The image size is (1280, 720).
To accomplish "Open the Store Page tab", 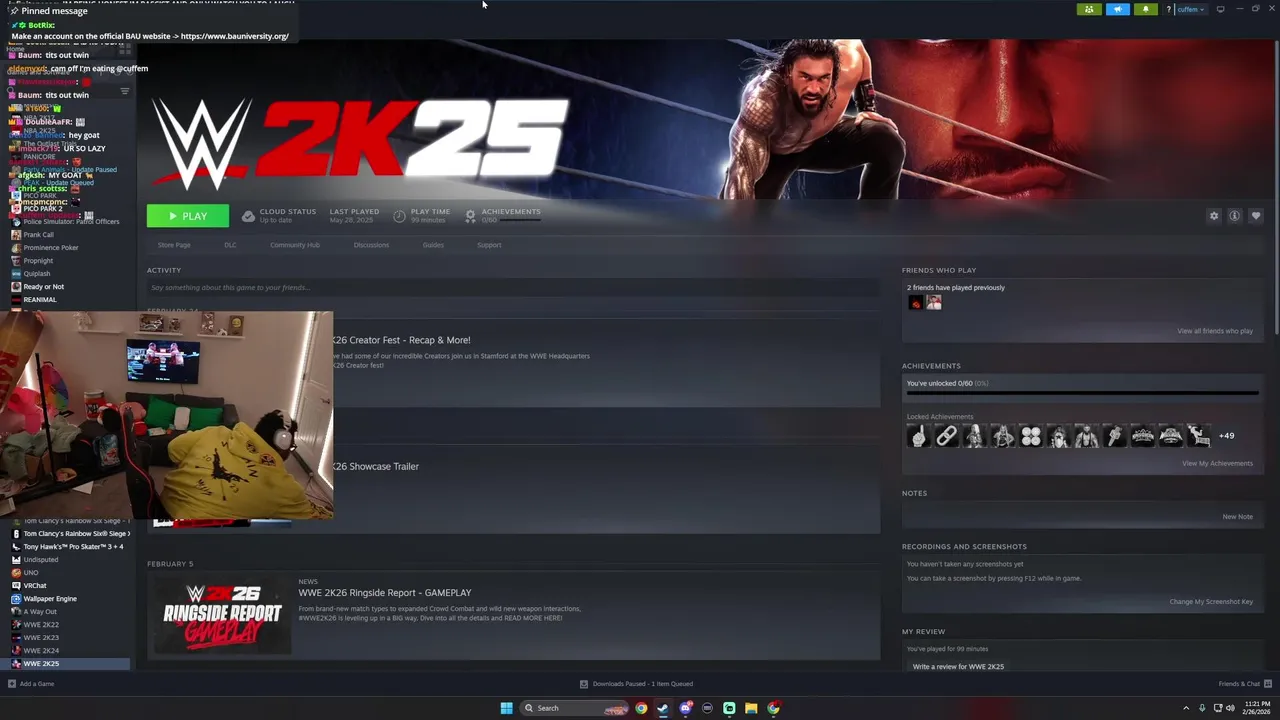I will [x=174, y=245].
